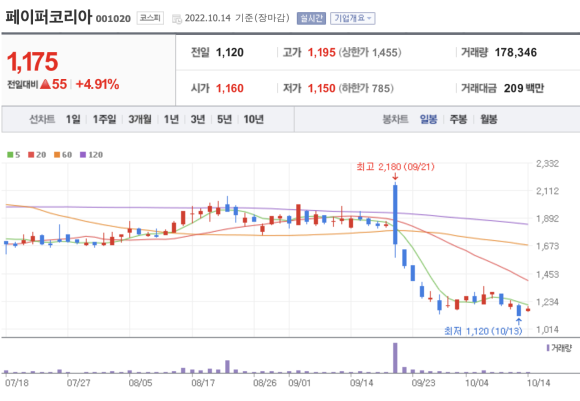Switch to 월봉 monthly candle chart
580x401 pixels.
489,119
